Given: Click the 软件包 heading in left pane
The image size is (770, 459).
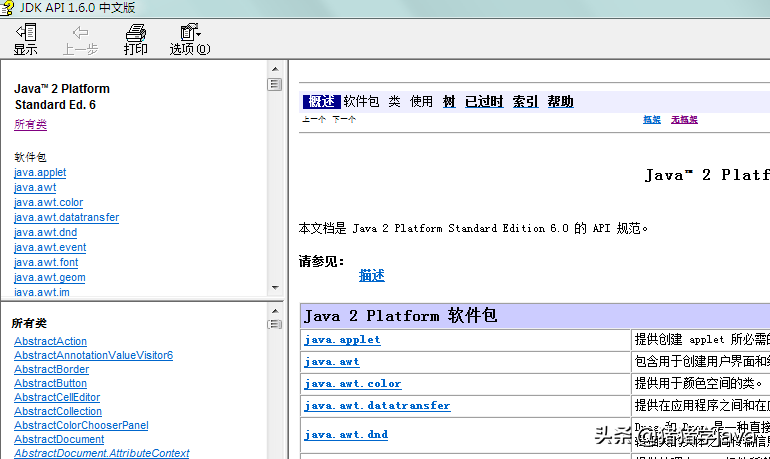Looking at the screenshot, I should pyautogui.click(x=30, y=157).
